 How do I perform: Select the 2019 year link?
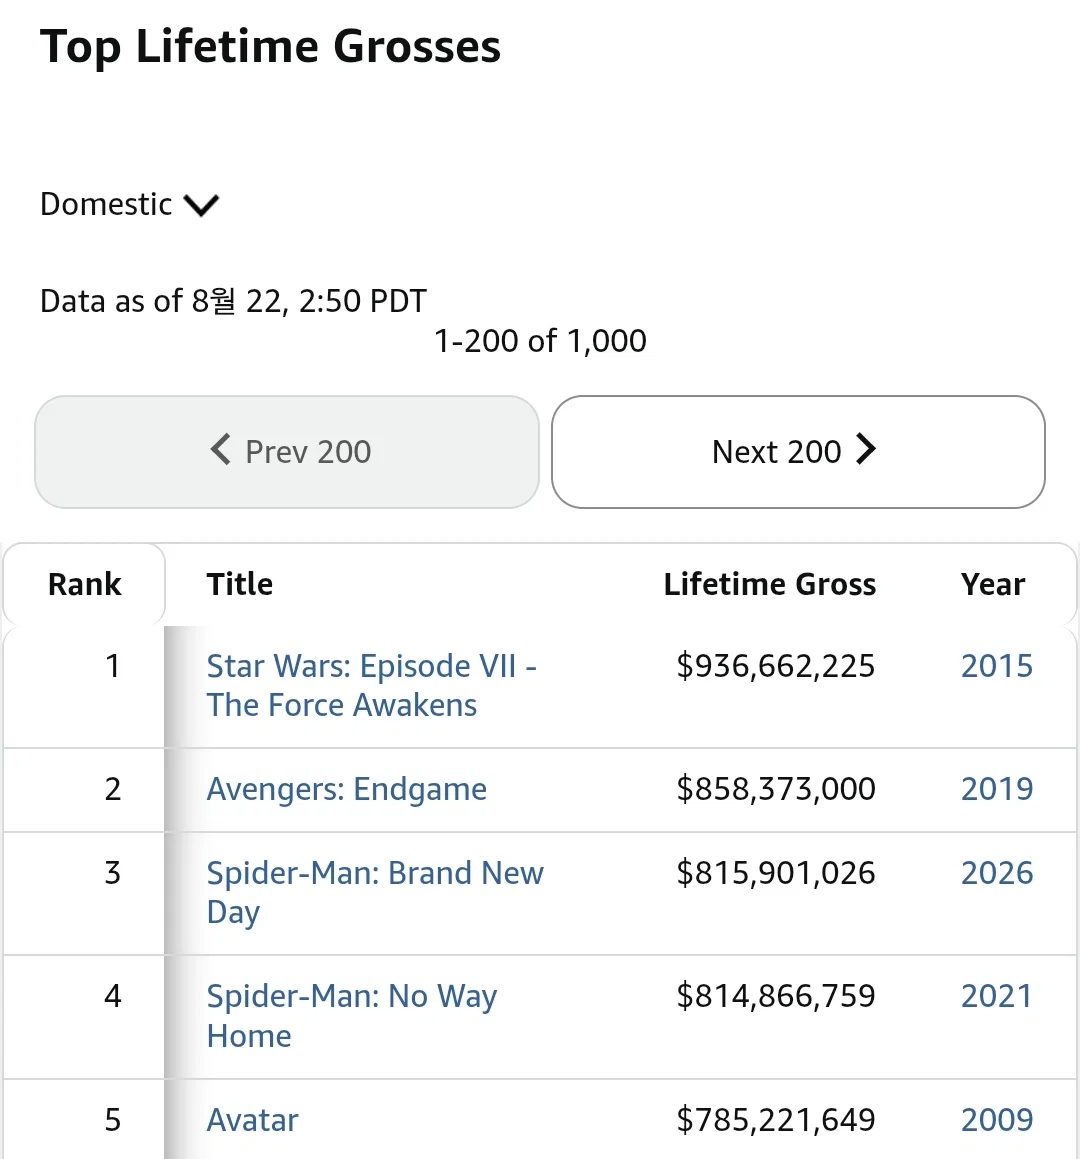[x=996, y=789]
